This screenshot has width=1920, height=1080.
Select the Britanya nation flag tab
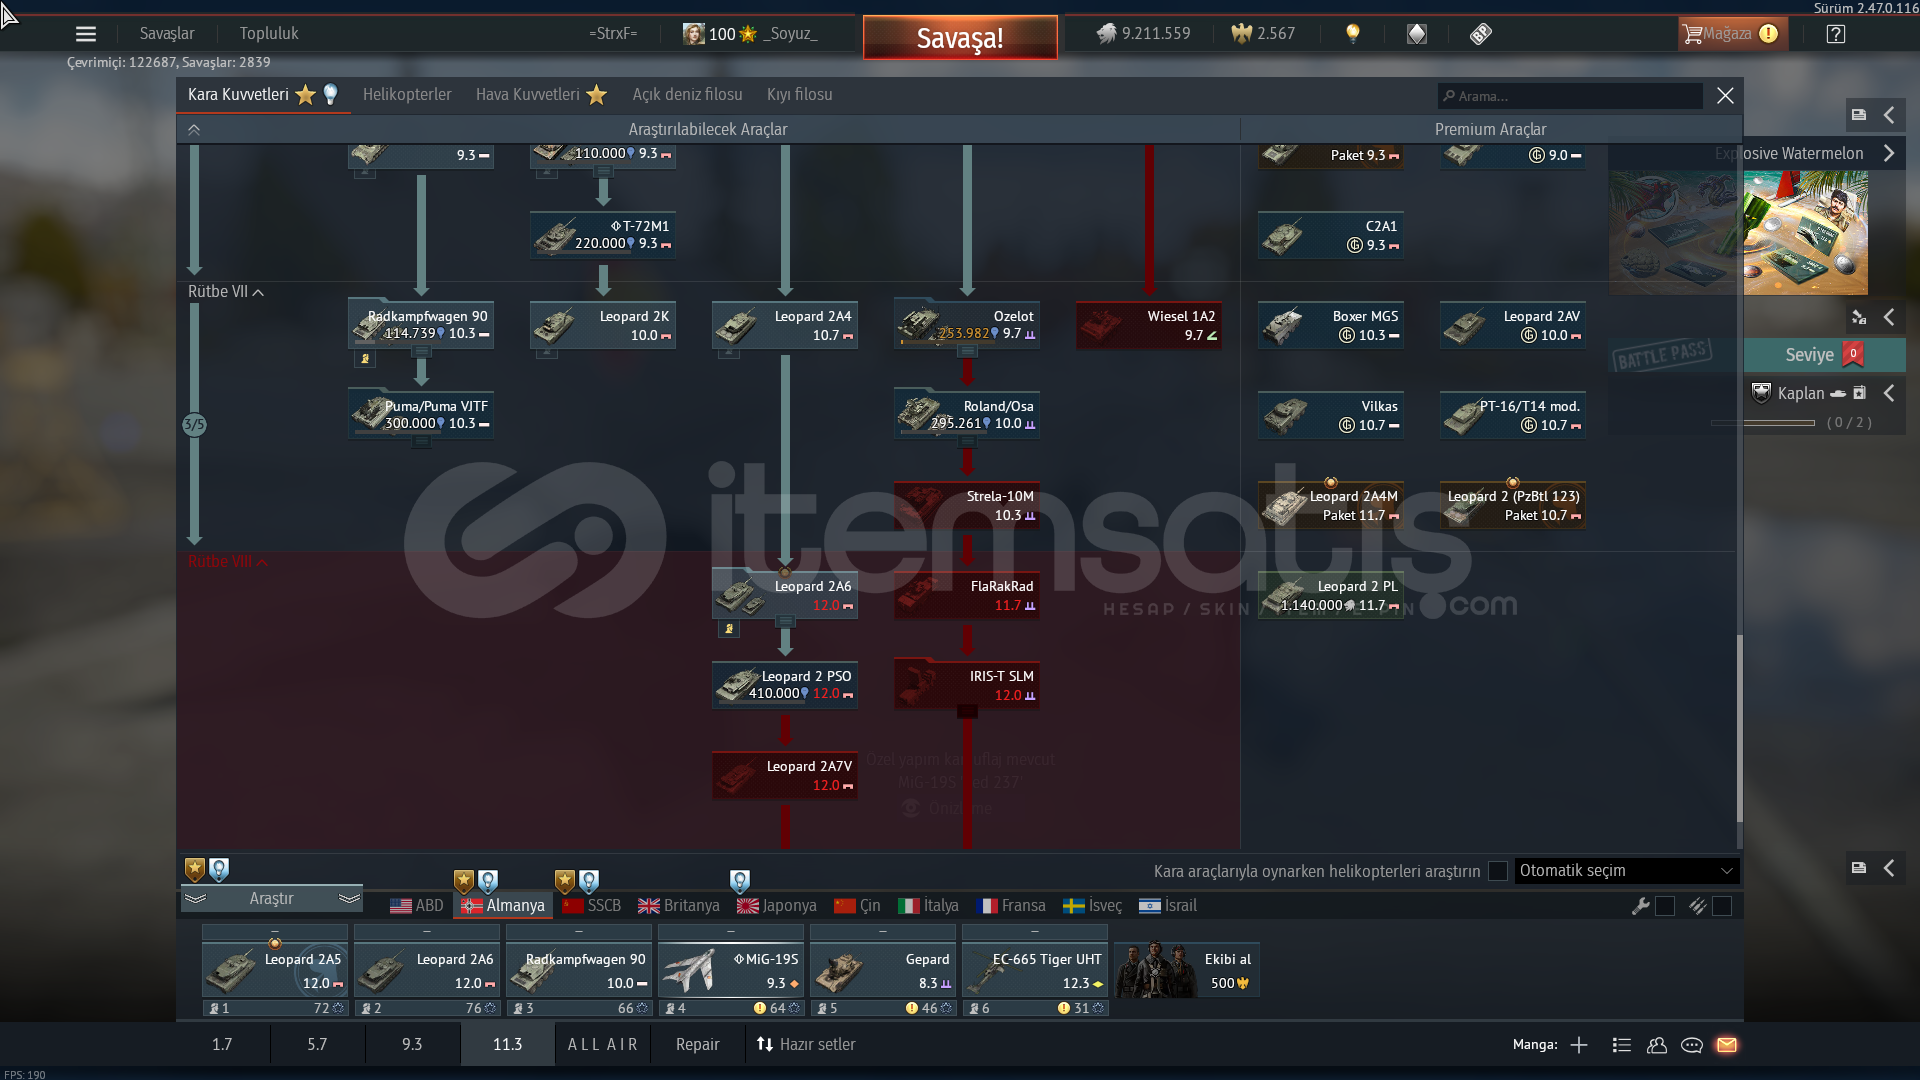coord(679,905)
